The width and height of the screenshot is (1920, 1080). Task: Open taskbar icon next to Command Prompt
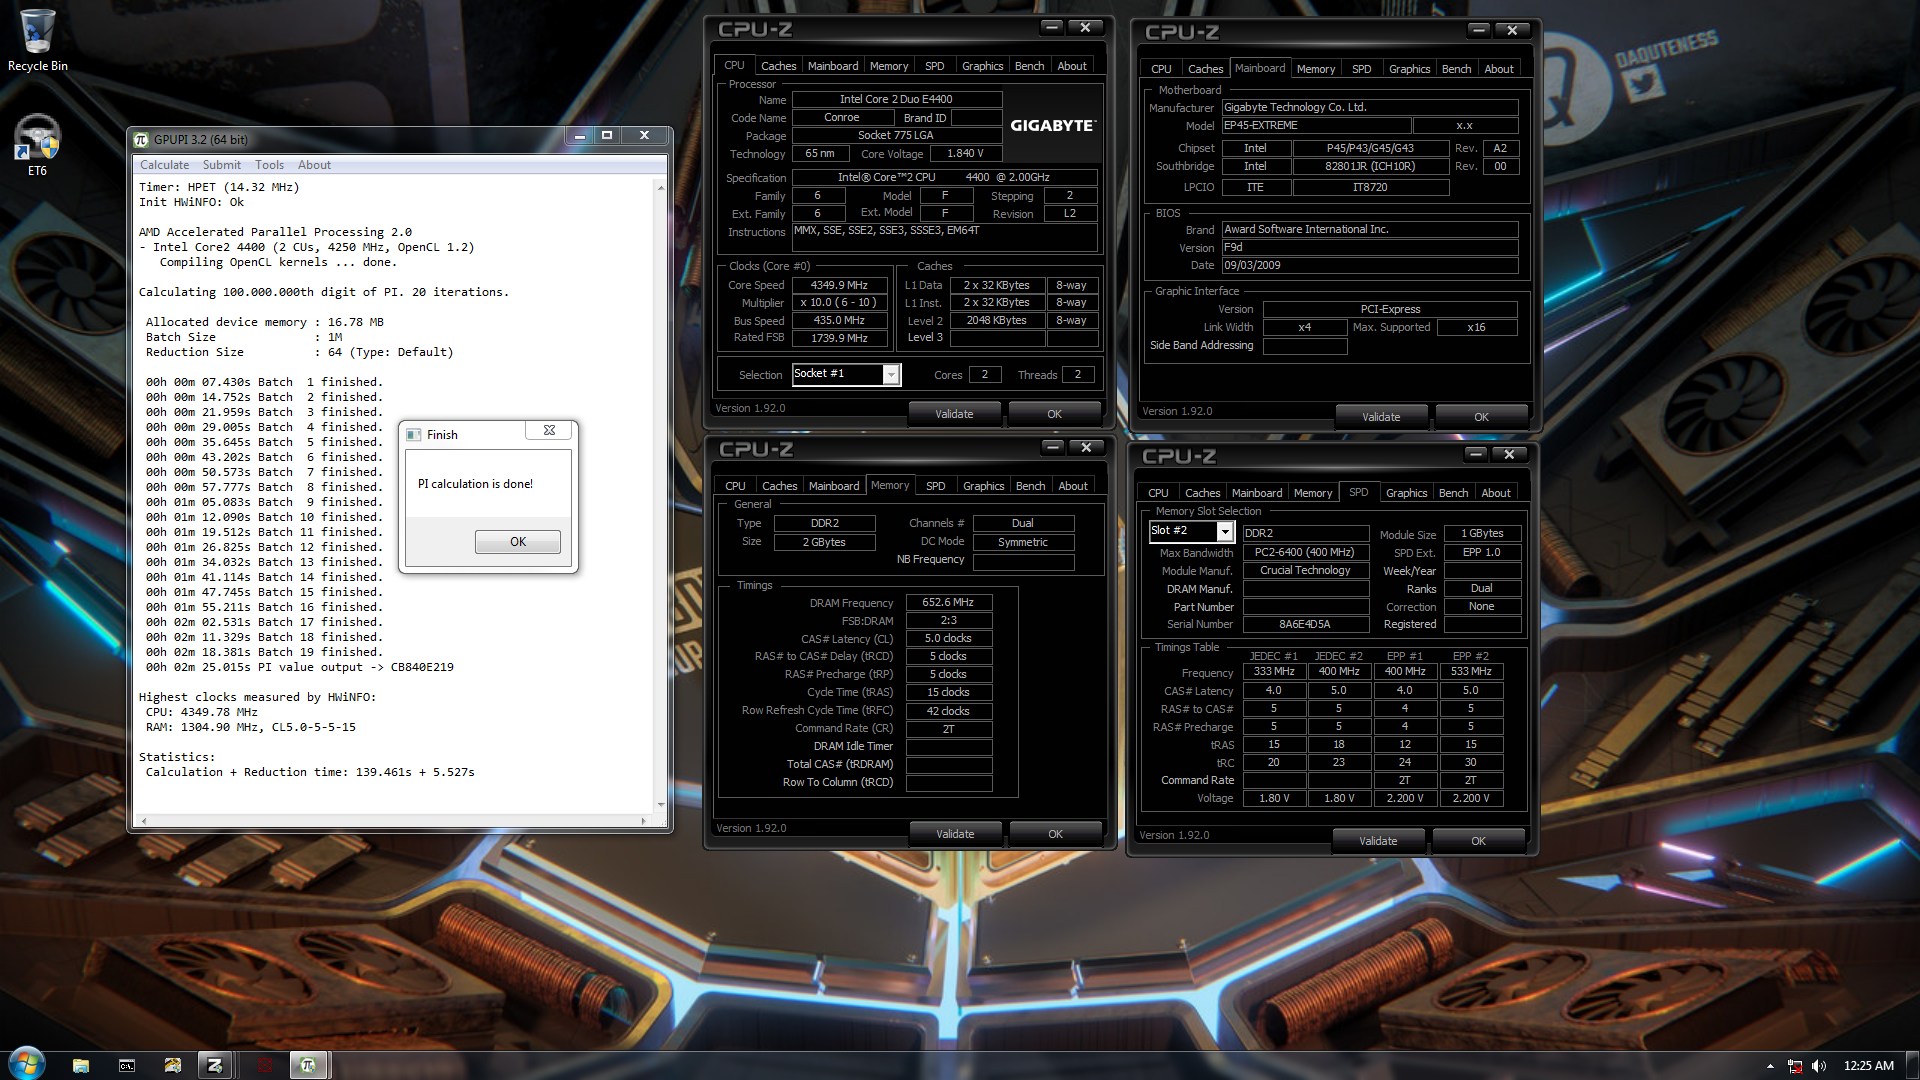[172, 1065]
